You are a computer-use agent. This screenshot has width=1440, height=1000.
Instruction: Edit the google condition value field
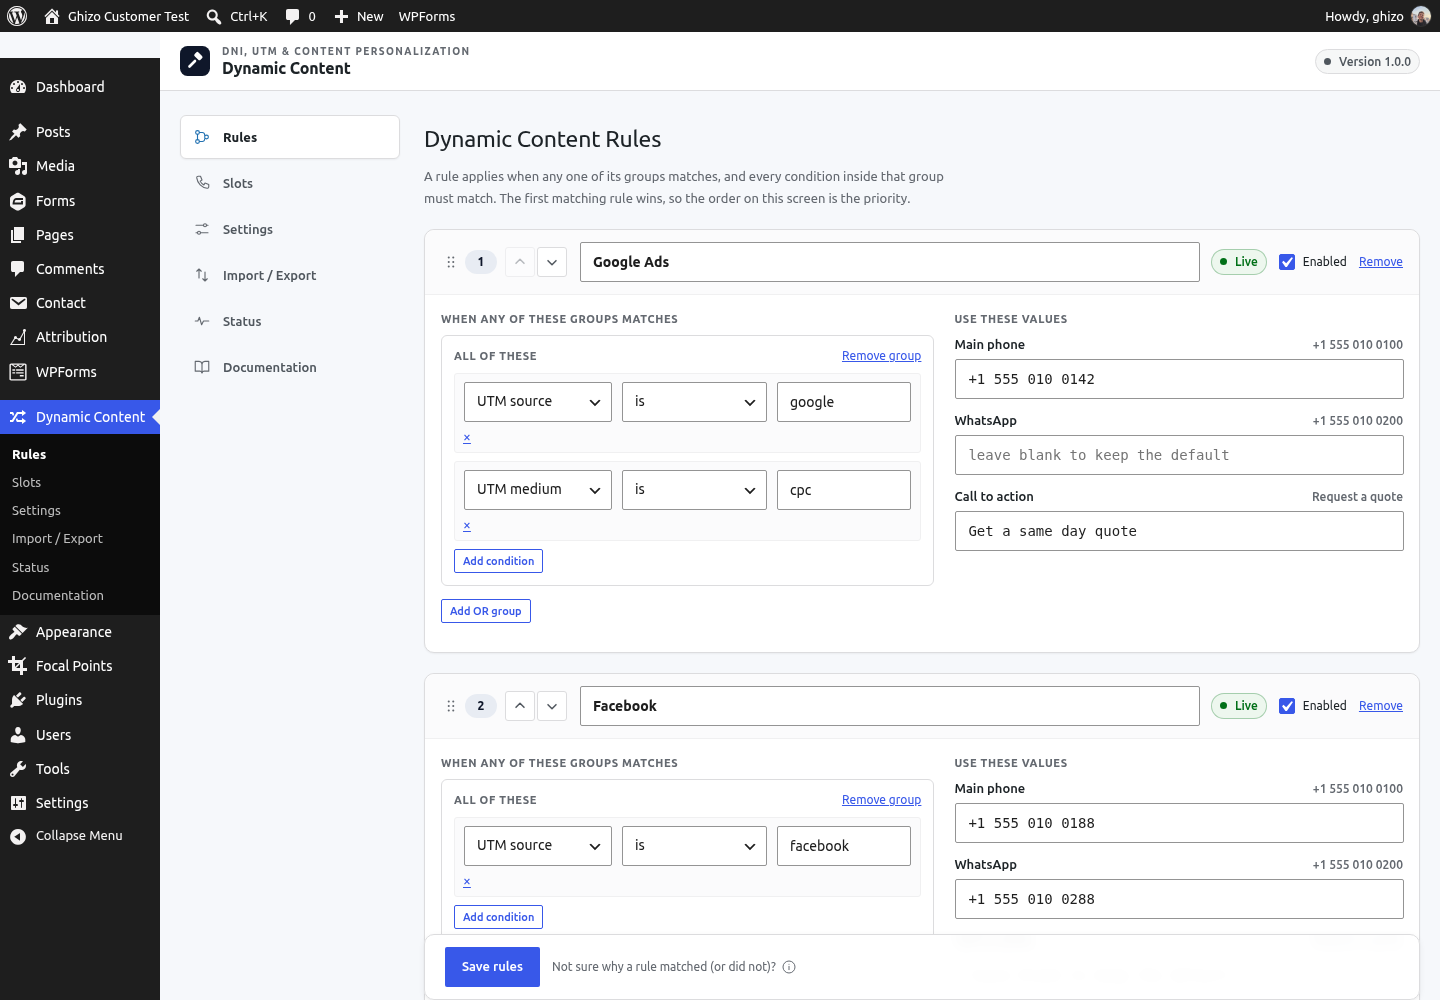(844, 402)
